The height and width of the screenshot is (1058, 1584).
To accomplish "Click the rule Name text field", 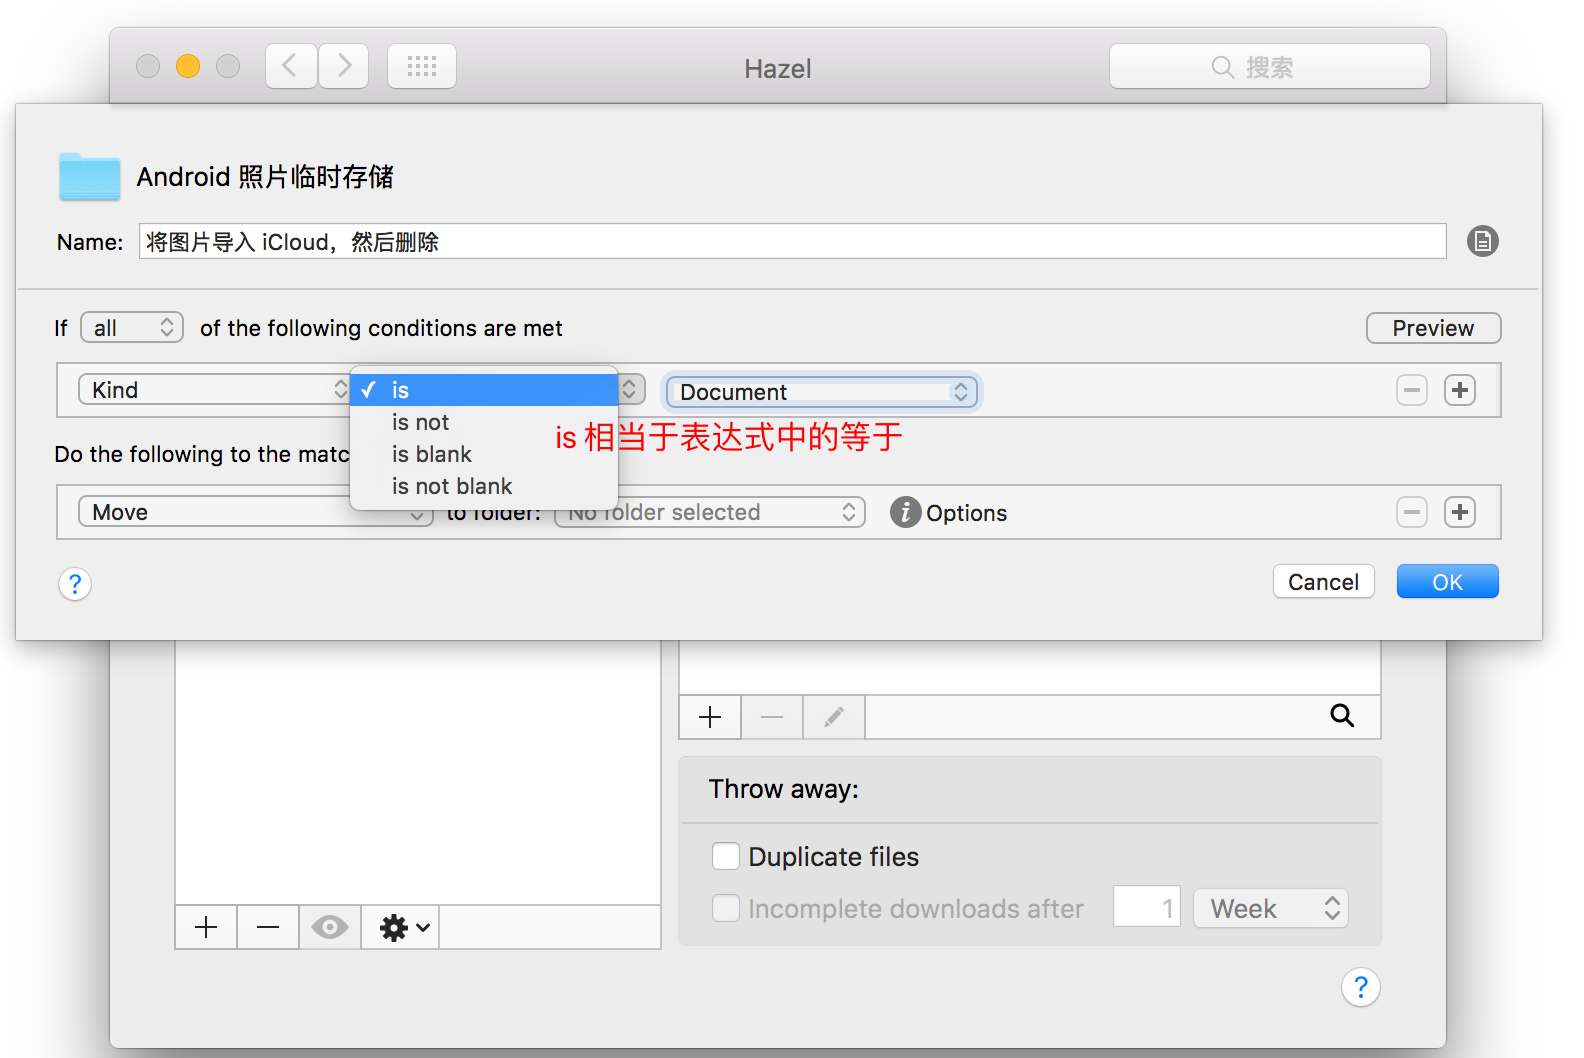I will [x=791, y=242].
